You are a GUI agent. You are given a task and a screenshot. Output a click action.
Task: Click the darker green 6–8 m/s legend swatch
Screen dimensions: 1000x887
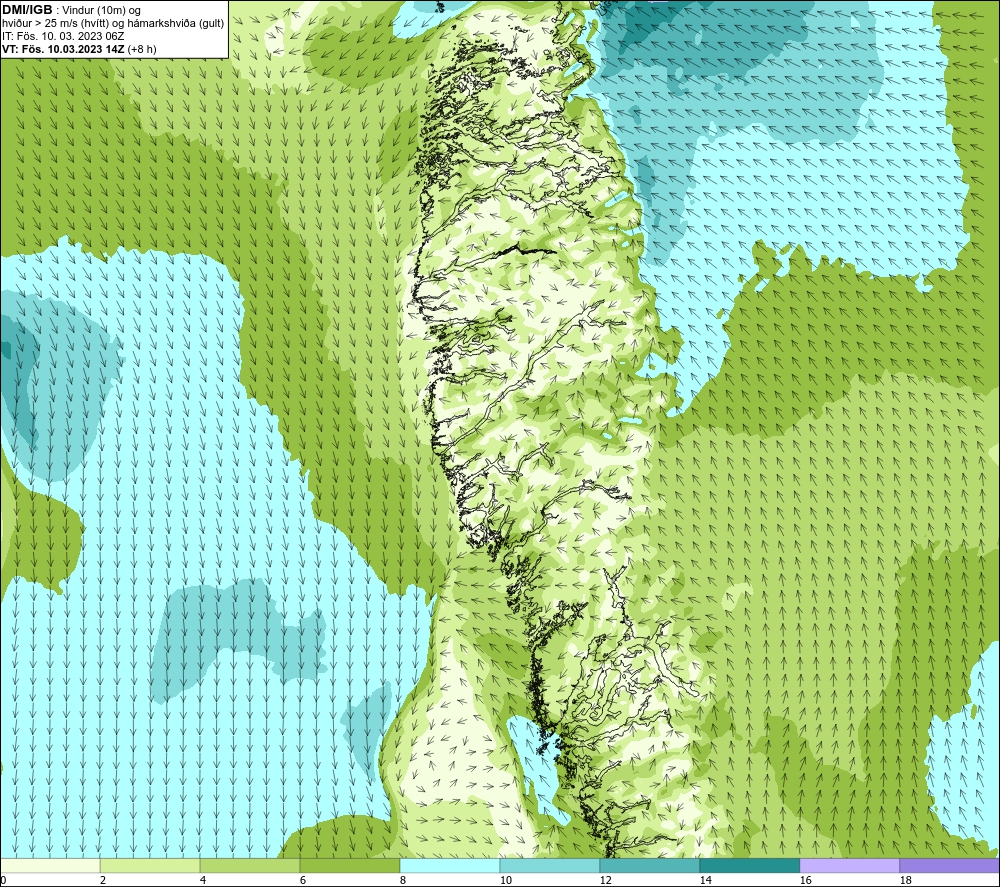[350, 865]
